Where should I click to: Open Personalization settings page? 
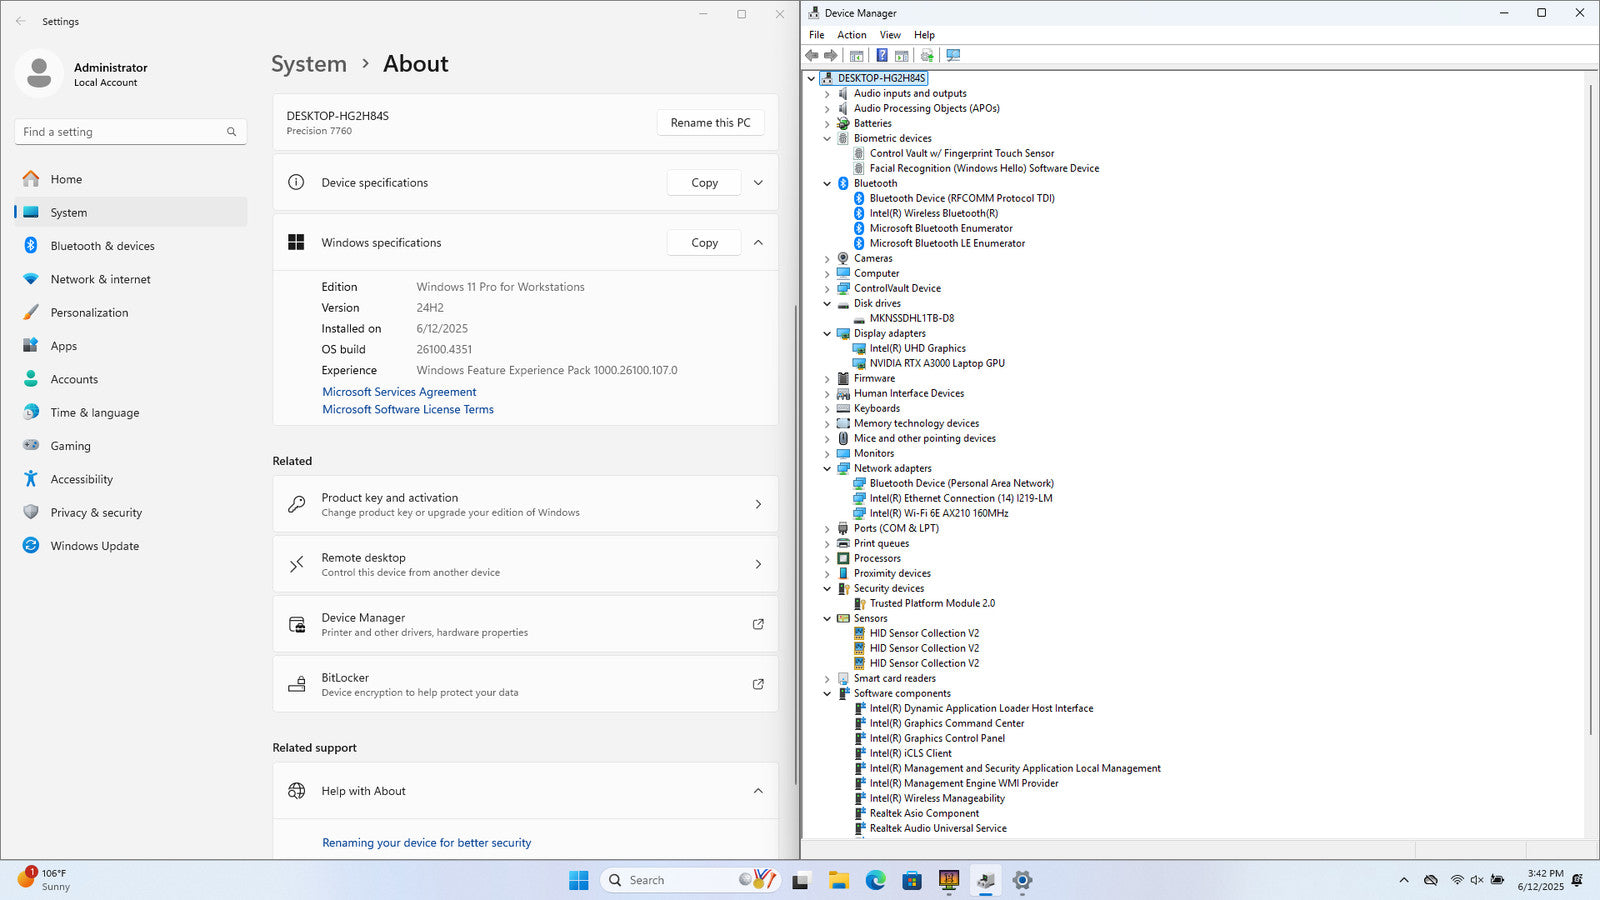[x=131, y=312]
